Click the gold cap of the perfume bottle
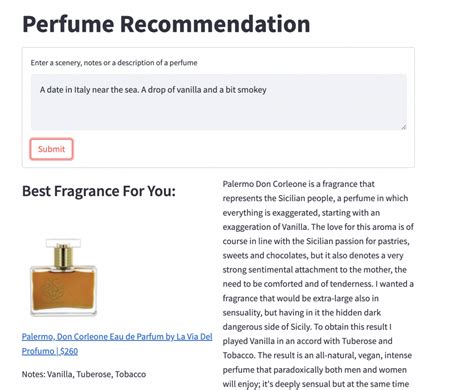The width and height of the screenshot is (474, 390). 63,256
